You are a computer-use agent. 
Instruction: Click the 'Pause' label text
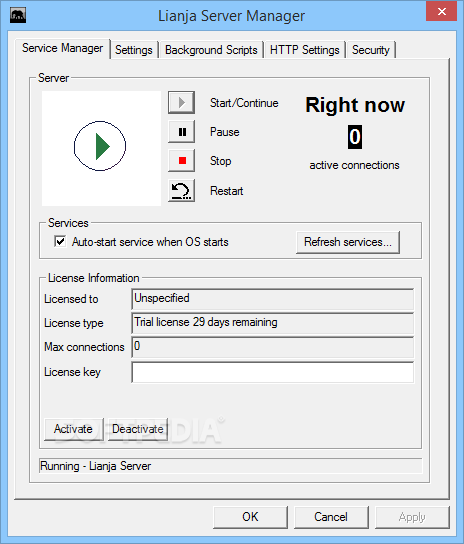click(x=225, y=132)
